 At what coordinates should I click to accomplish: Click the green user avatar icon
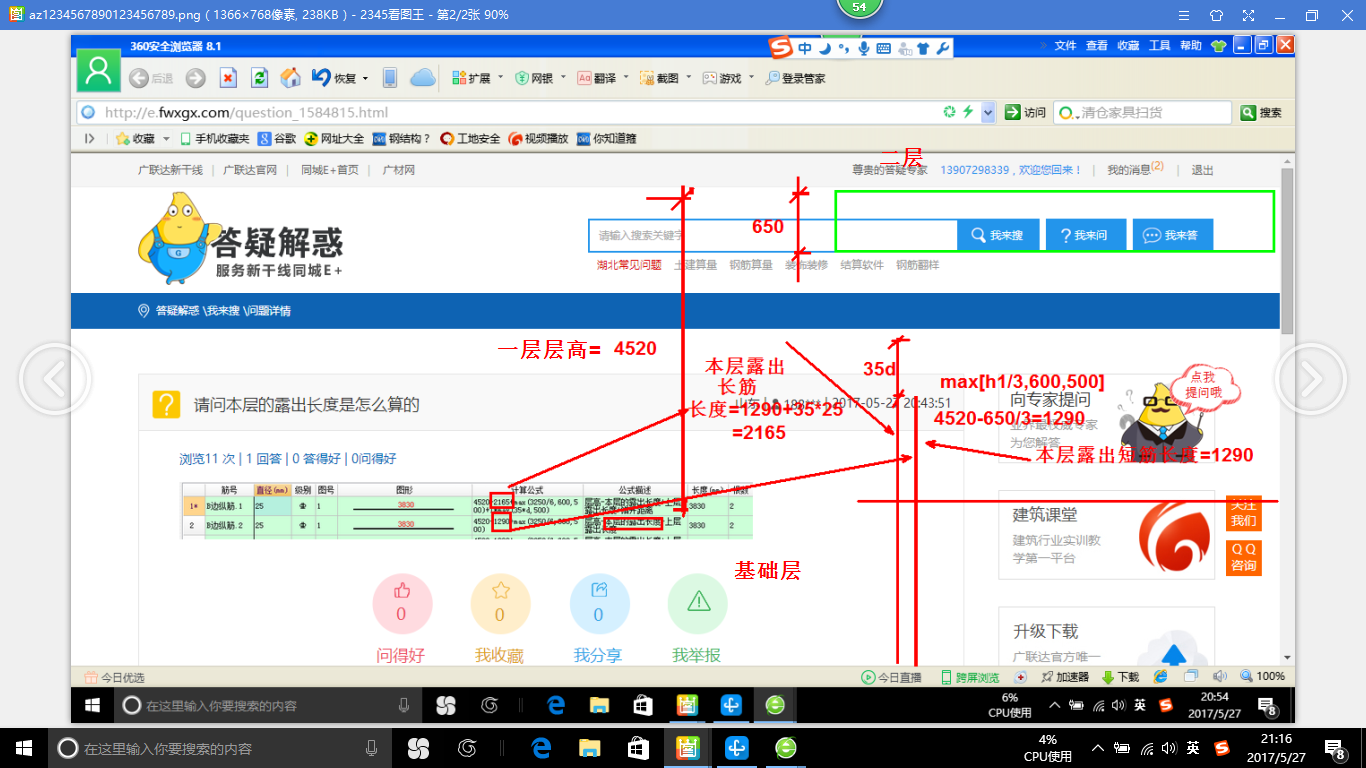[98, 73]
